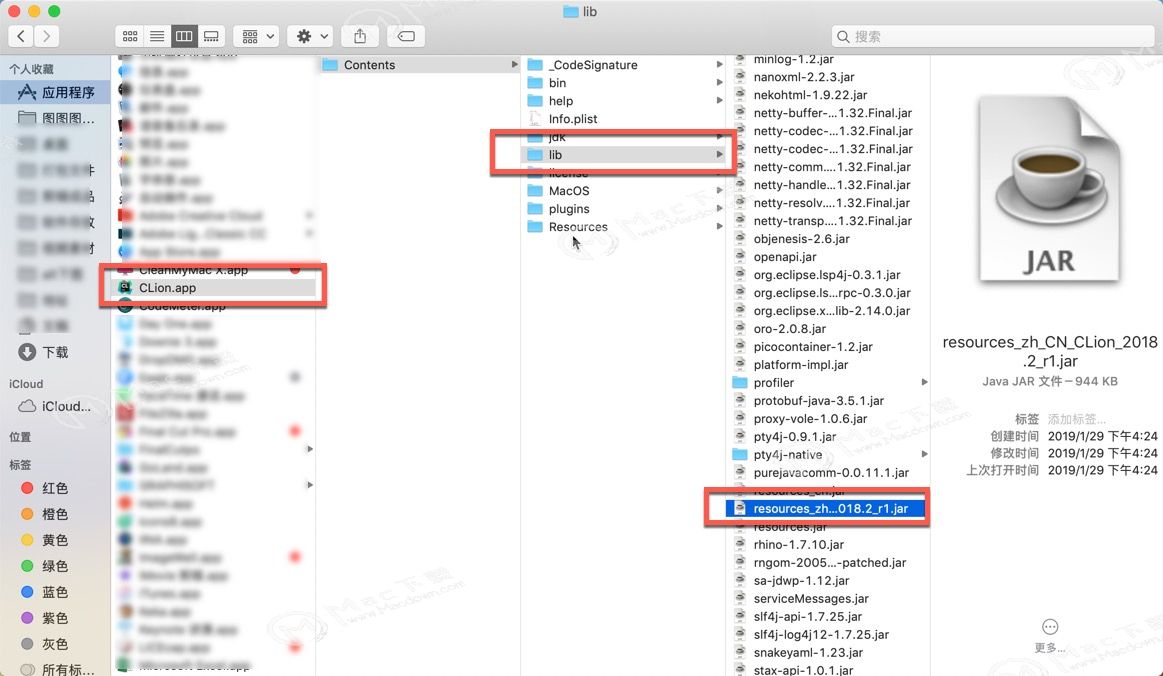Viewport: 1163px width, 676px height.
Task: Open iCloud… in the sidebar
Action: point(56,406)
